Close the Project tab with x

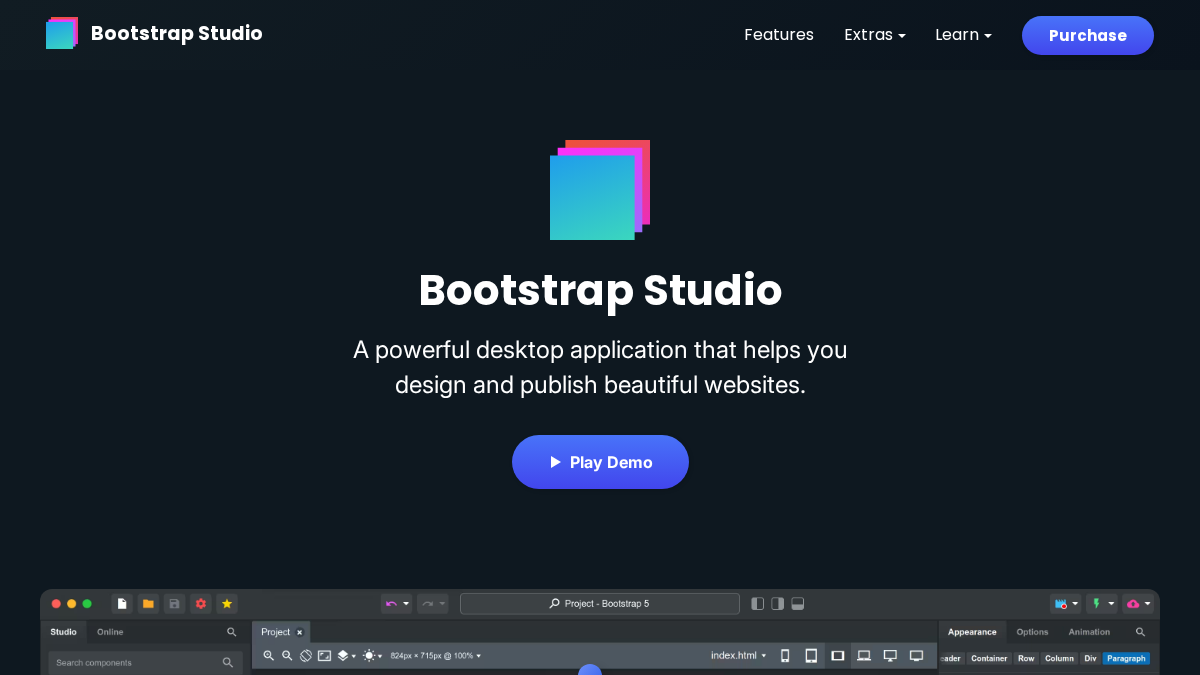pyautogui.click(x=299, y=632)
